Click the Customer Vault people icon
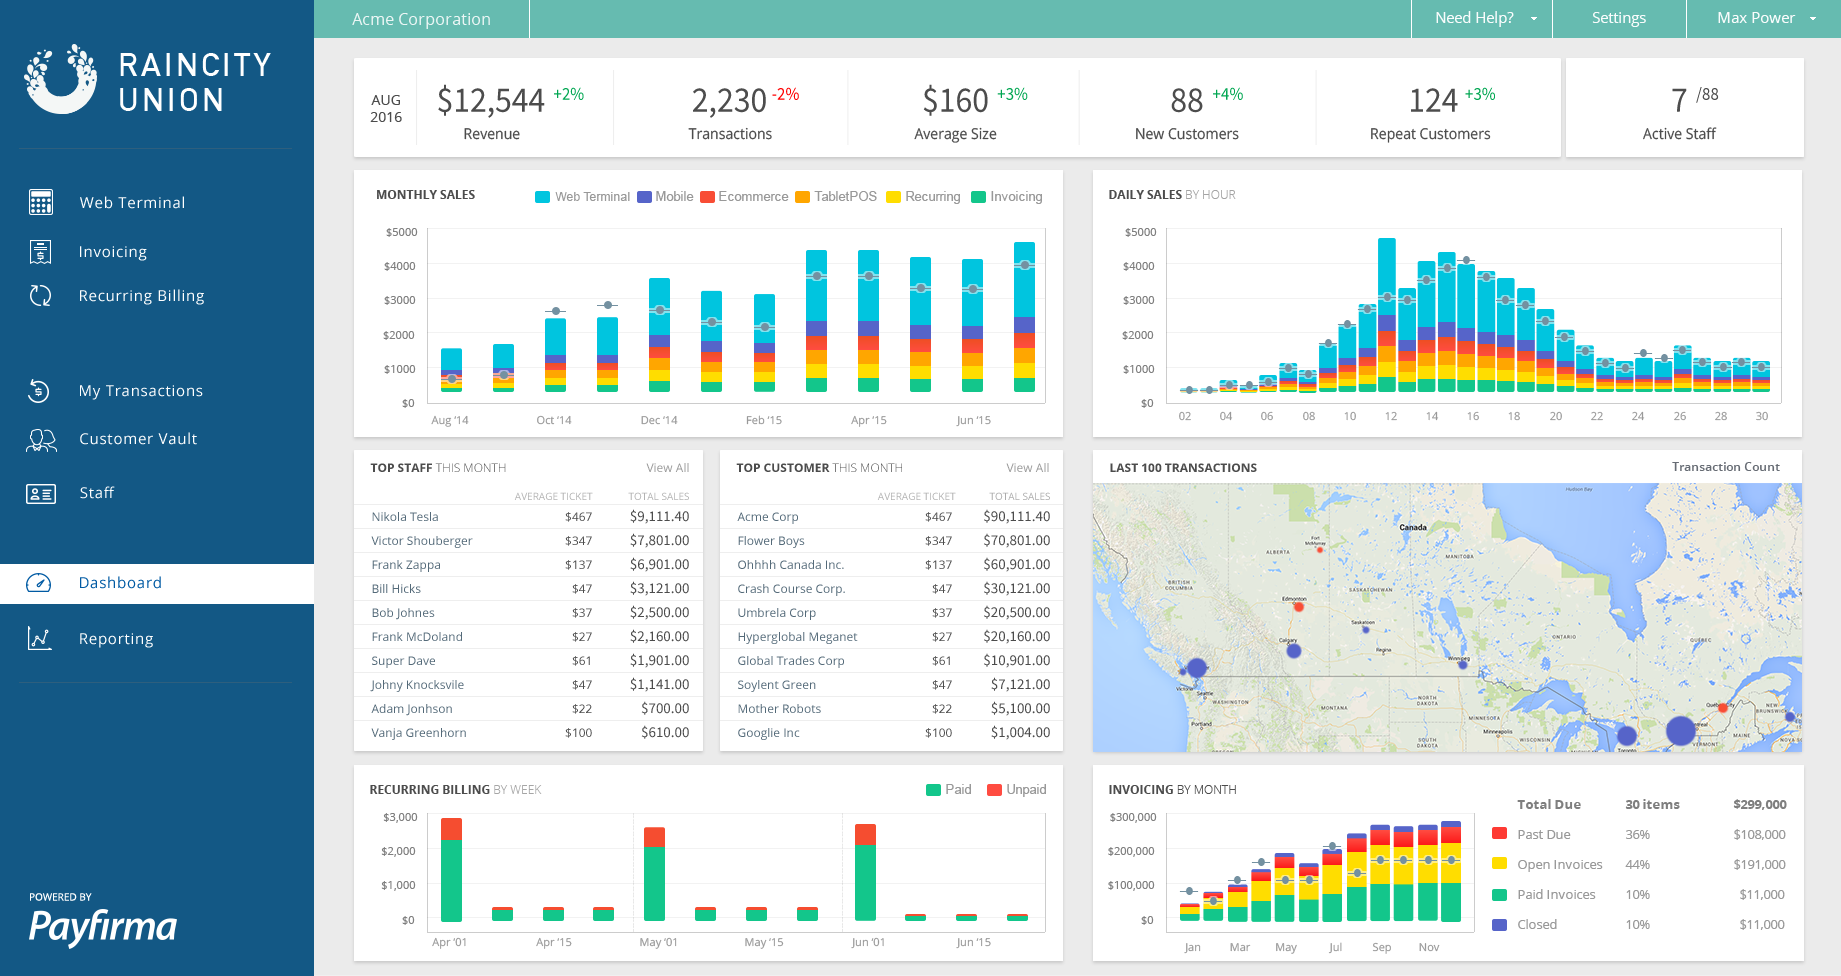Screen dimensions: 1841x976 [x=41, y=440]
